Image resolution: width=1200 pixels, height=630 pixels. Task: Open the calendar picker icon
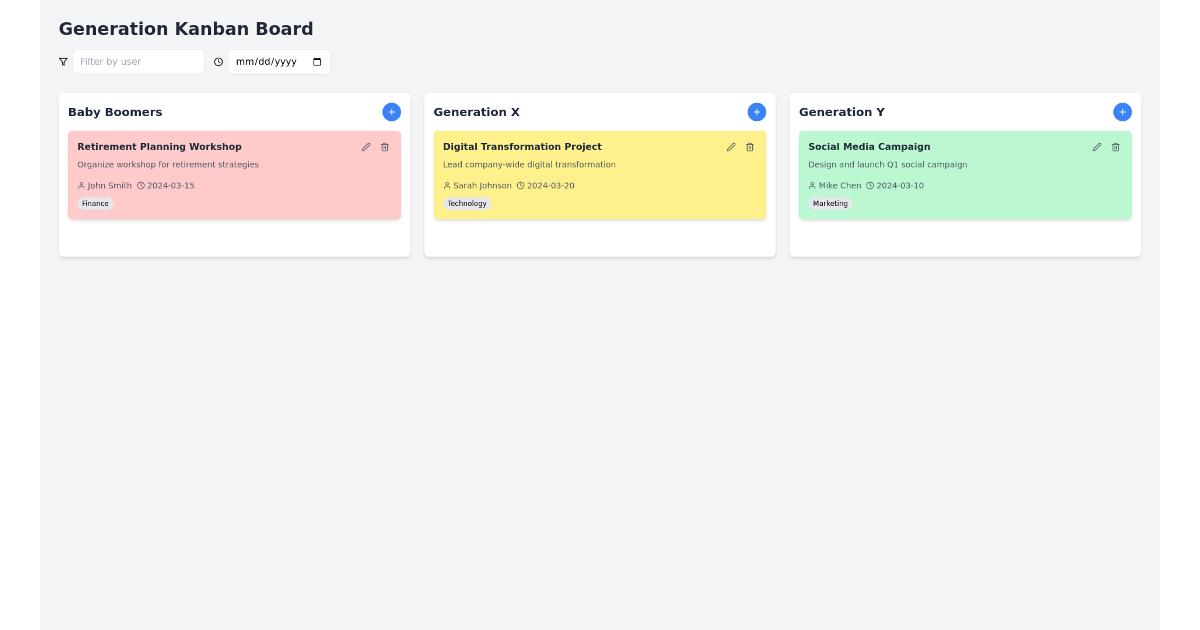tap(315, 61)
